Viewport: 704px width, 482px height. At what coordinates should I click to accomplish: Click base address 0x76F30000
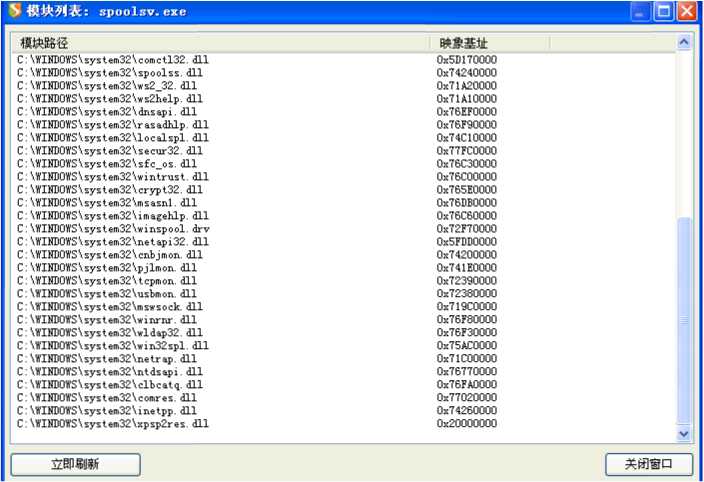pos(466,333)
